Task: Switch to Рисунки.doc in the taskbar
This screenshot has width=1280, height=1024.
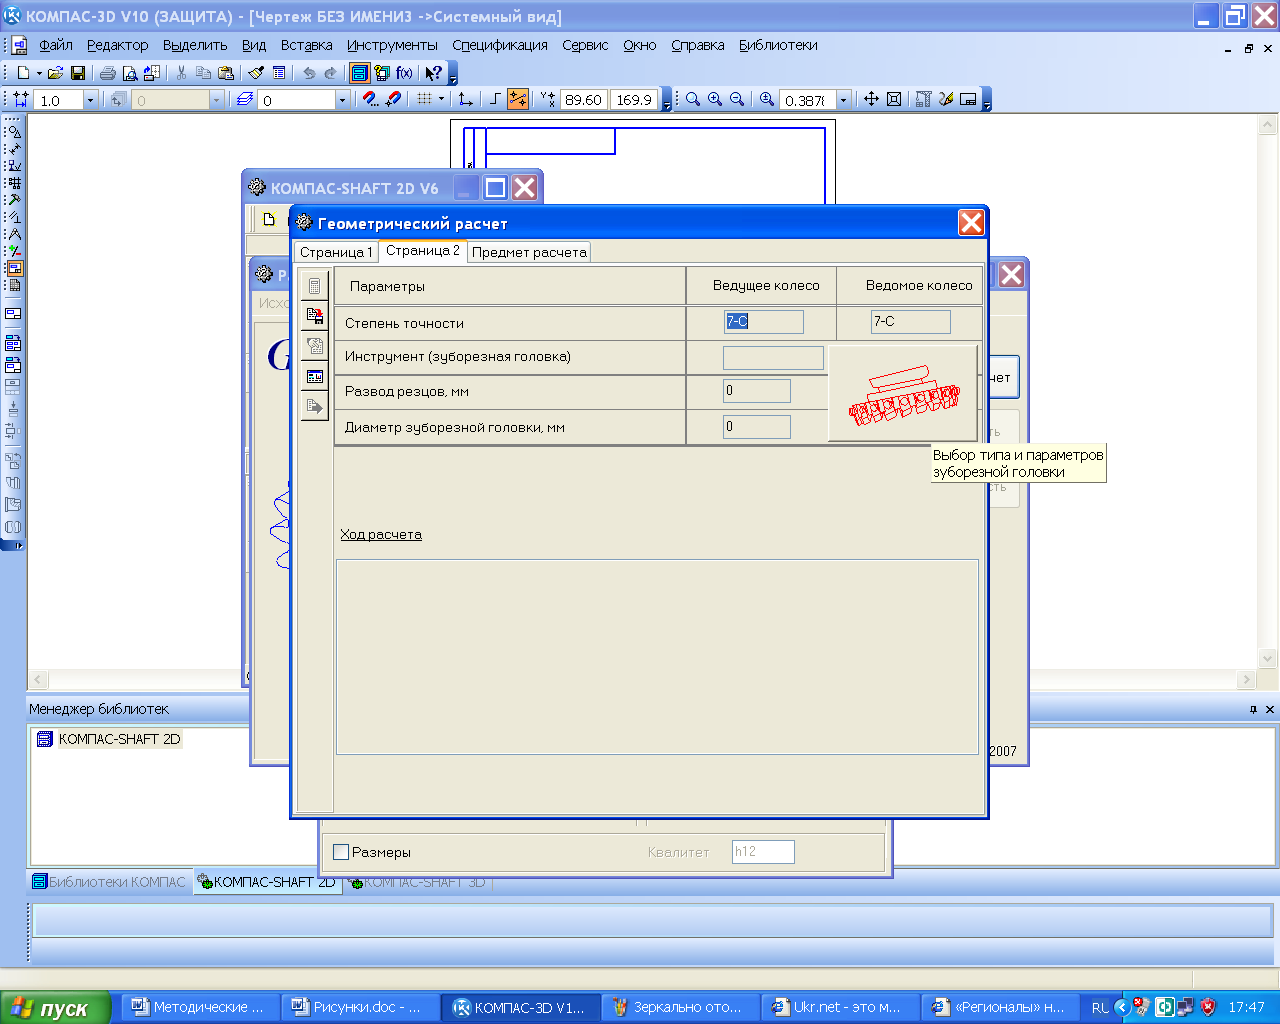Action: pyautogui.click(x=362, y=1007)
